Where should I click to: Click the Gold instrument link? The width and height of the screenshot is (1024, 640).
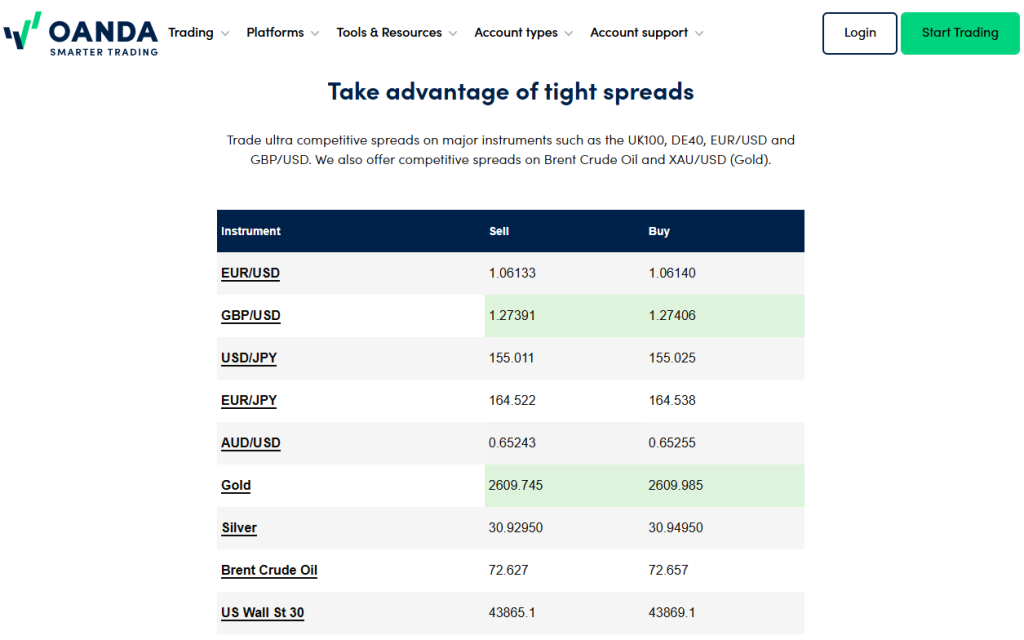coord(236,485)
